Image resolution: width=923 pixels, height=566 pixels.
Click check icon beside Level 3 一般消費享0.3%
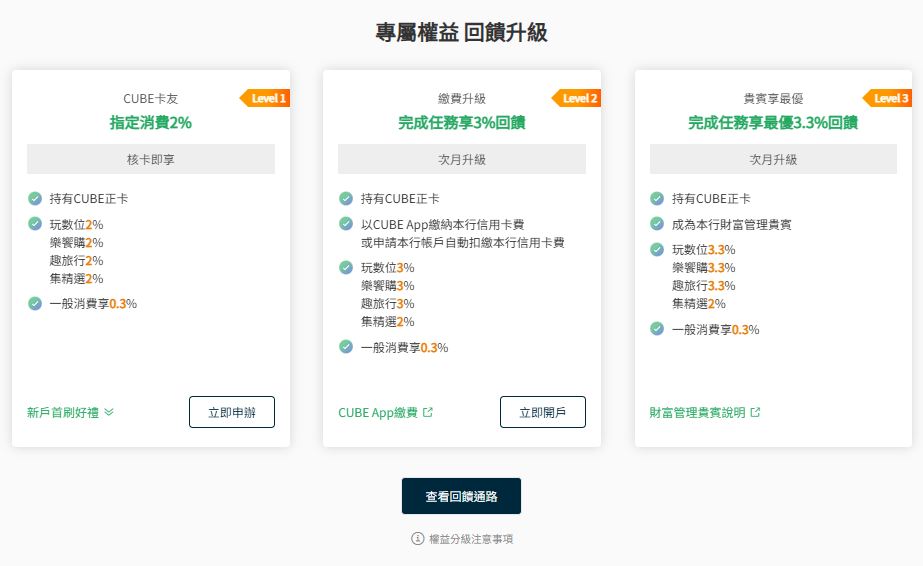pyautogui.click(x=657, y=328)
